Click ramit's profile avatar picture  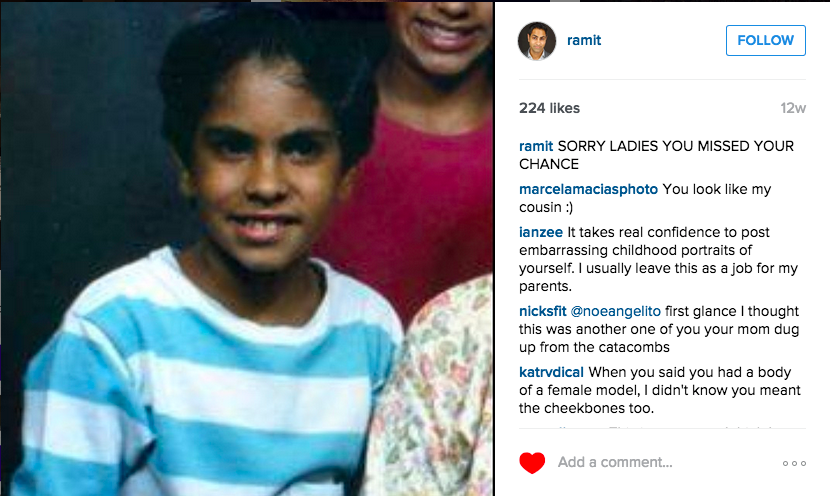[537, 41]
